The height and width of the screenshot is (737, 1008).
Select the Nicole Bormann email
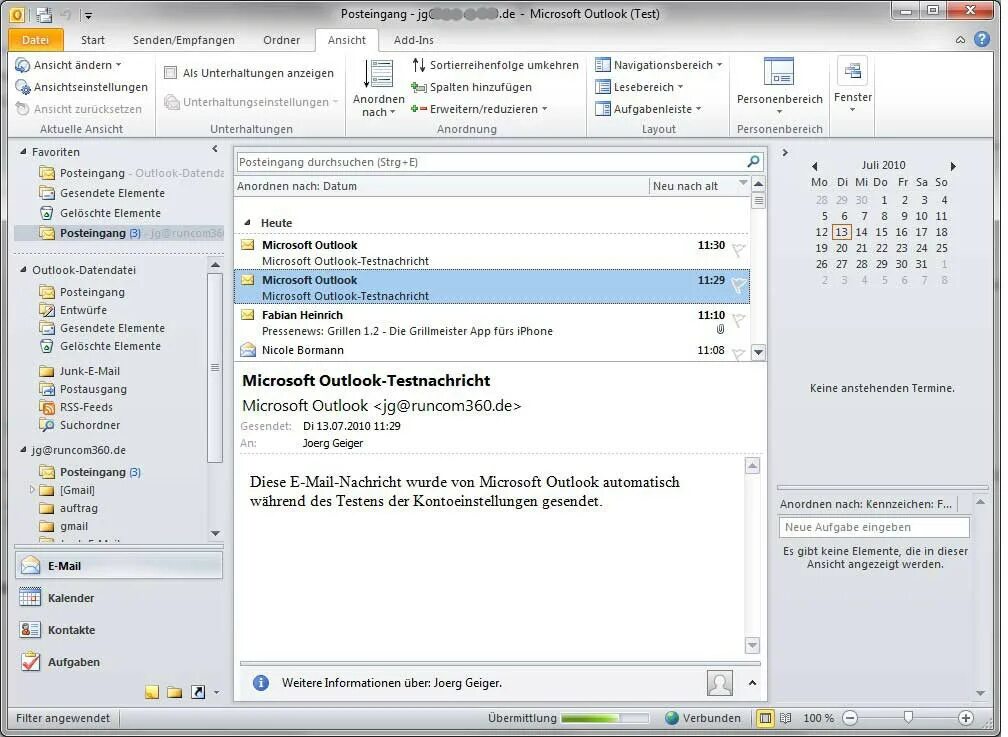(492, 350)
